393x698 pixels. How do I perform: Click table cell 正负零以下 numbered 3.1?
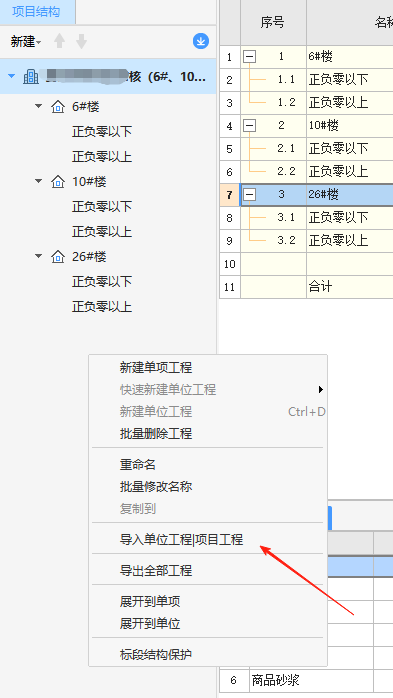[349, 218]
